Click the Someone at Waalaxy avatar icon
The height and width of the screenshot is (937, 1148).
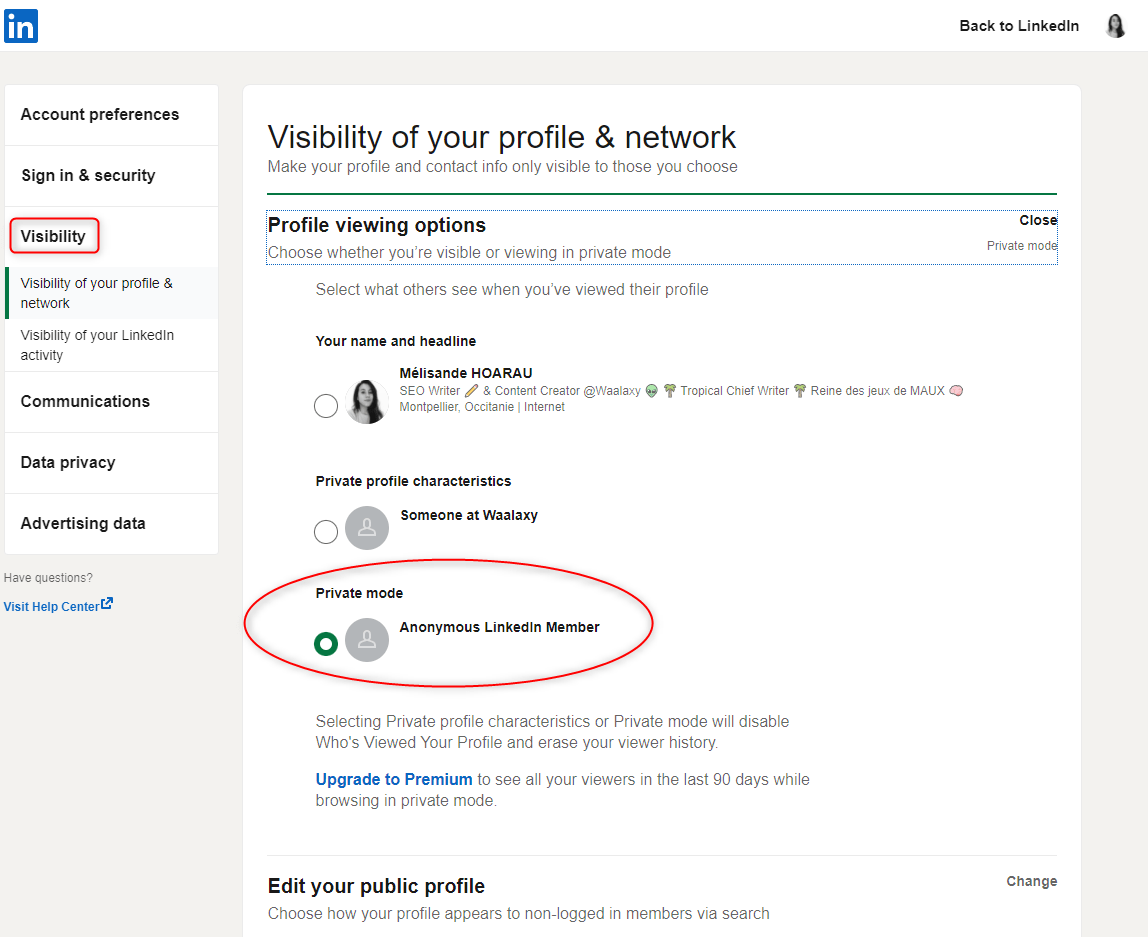click(x=367, y=528)
